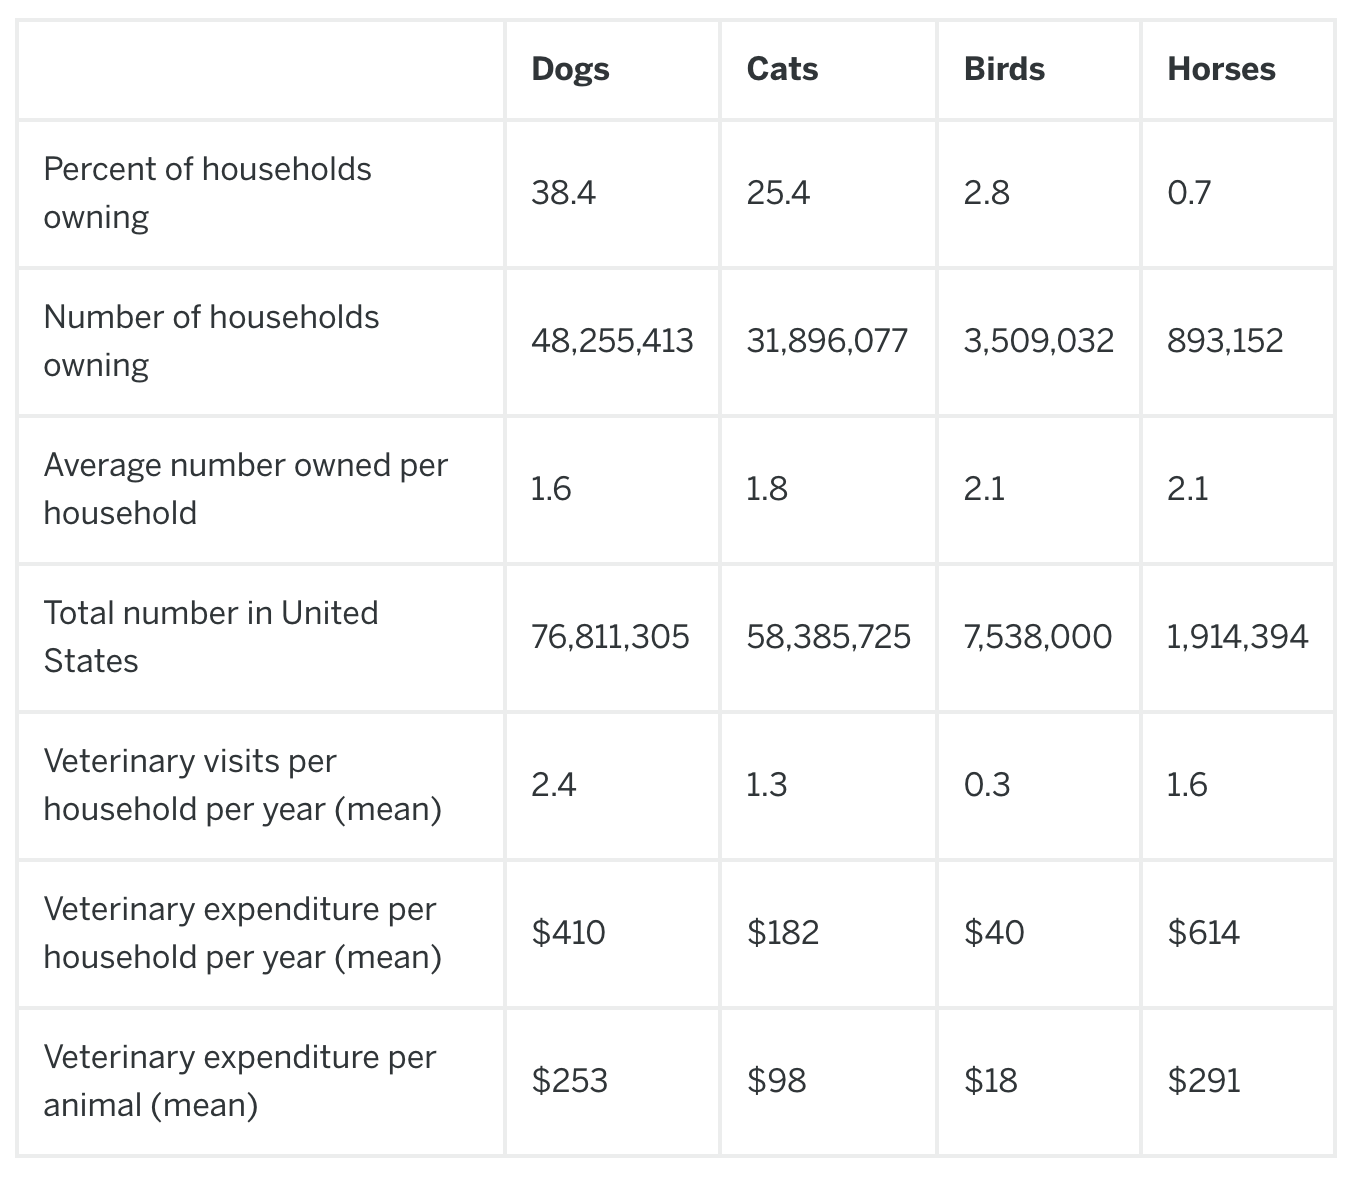
Task: Click the Horses column header
Action: tap(1221, 69)
